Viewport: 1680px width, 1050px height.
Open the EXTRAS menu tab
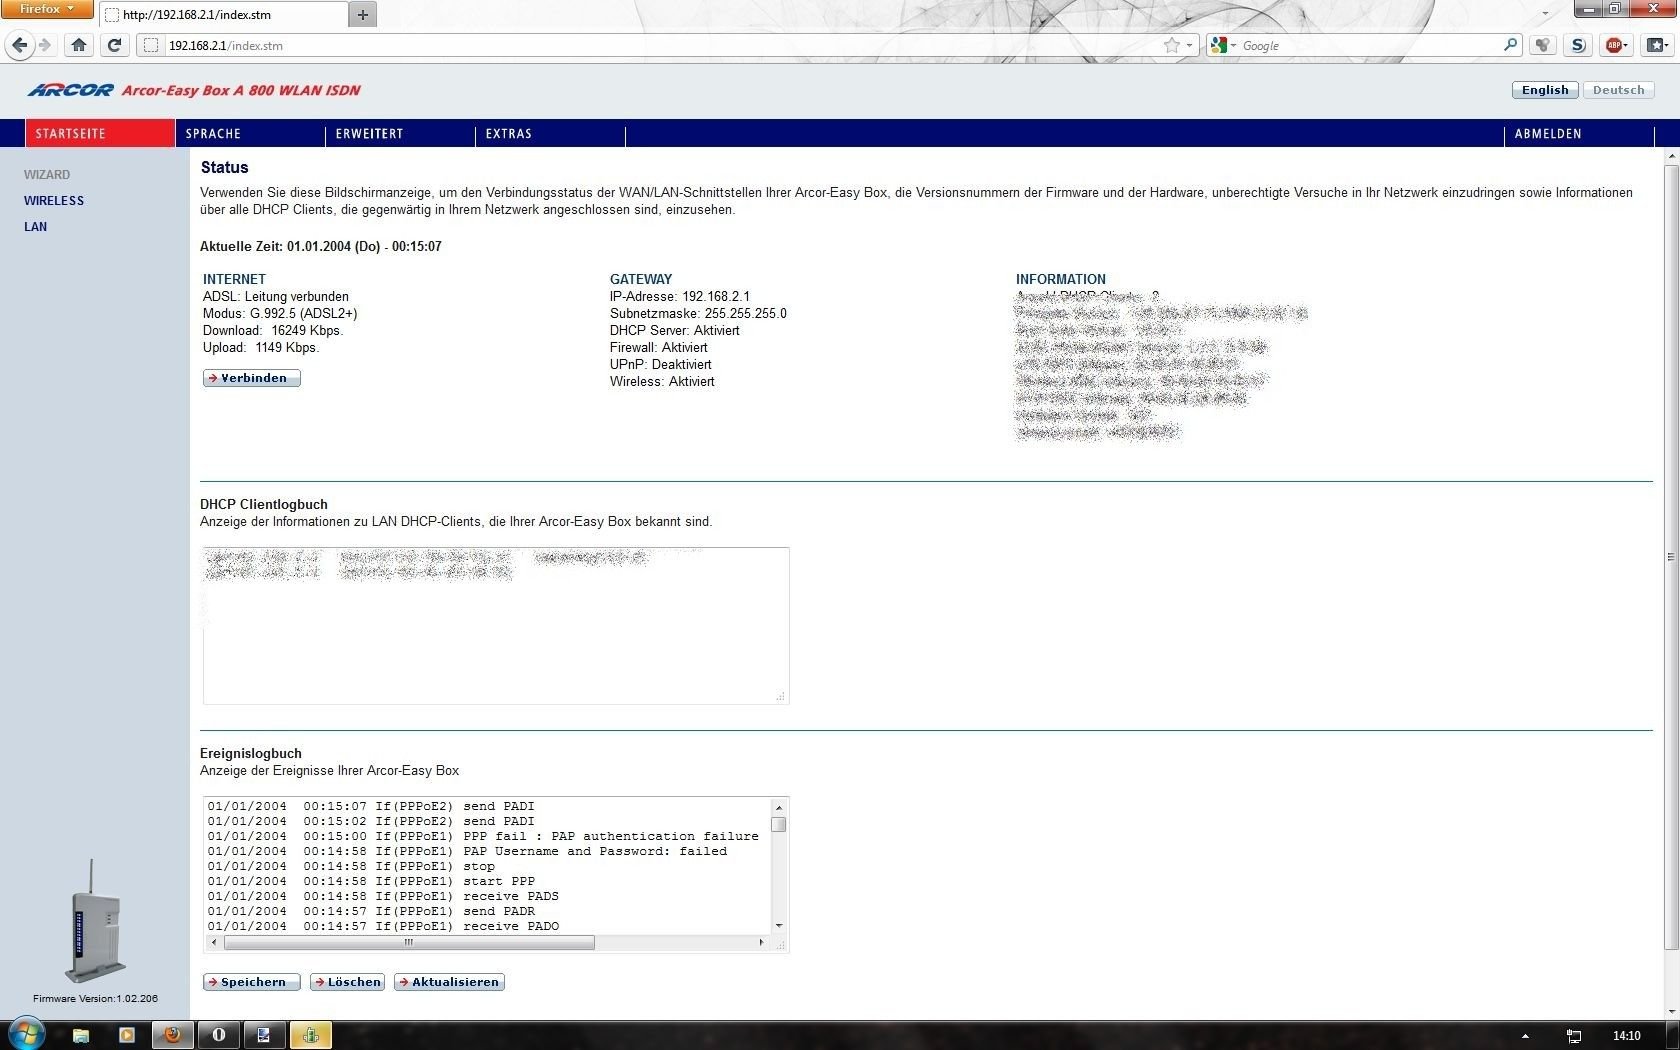pos(550,133)
